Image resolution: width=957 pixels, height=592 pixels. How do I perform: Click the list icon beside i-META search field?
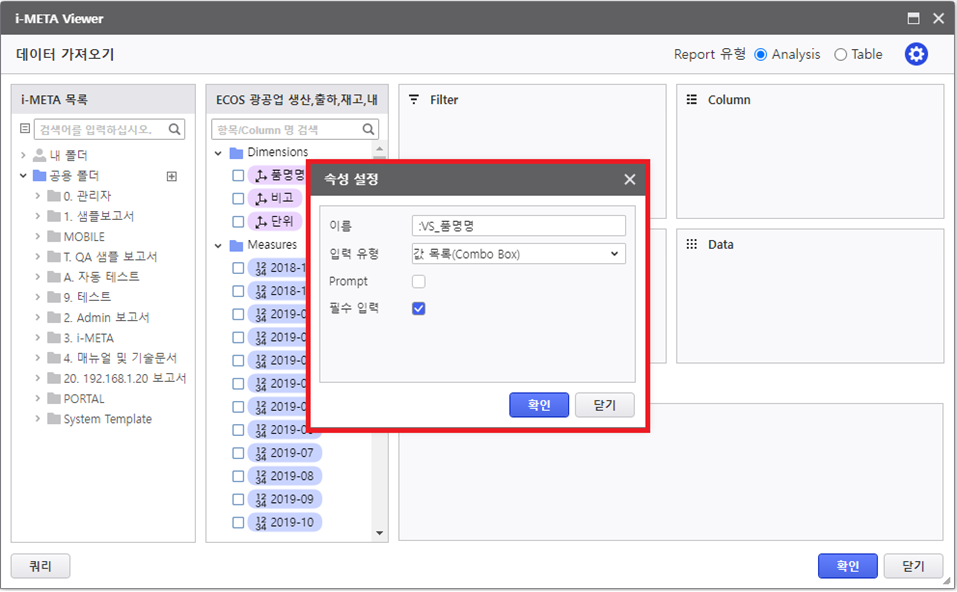click(x=25, y=129)
